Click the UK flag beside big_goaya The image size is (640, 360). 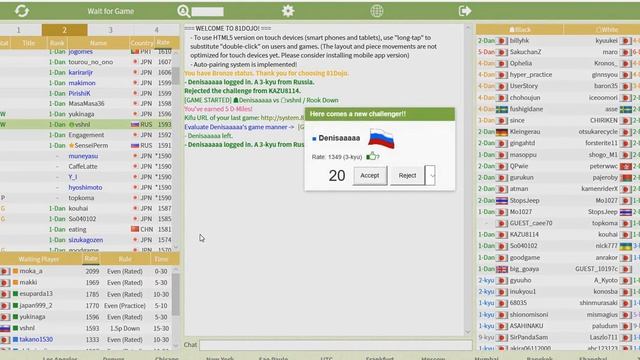[502, 269]
